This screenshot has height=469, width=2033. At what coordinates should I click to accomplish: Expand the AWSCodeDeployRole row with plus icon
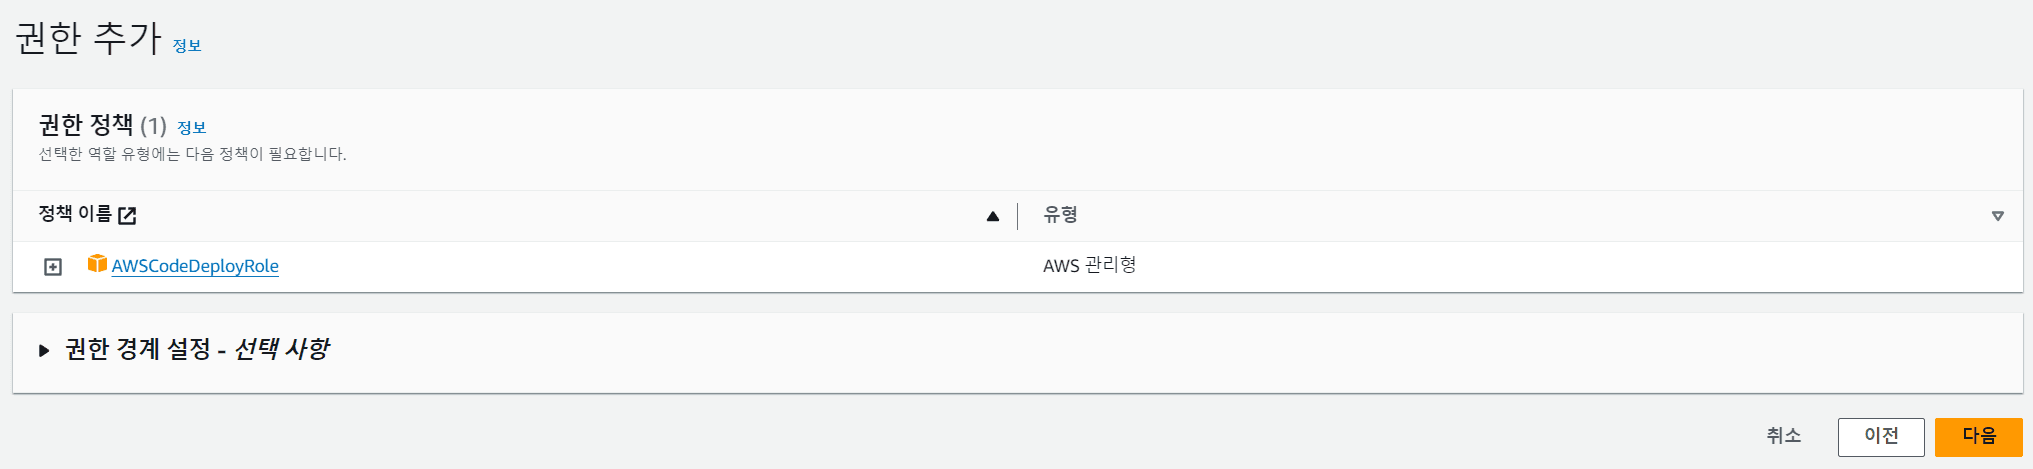point(53,267)
